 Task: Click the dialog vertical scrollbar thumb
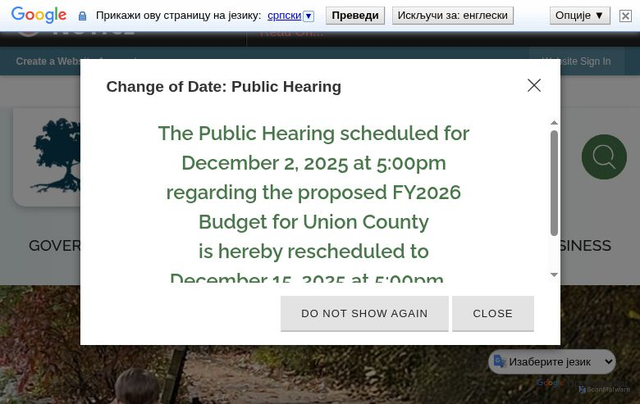coord(554,183)
